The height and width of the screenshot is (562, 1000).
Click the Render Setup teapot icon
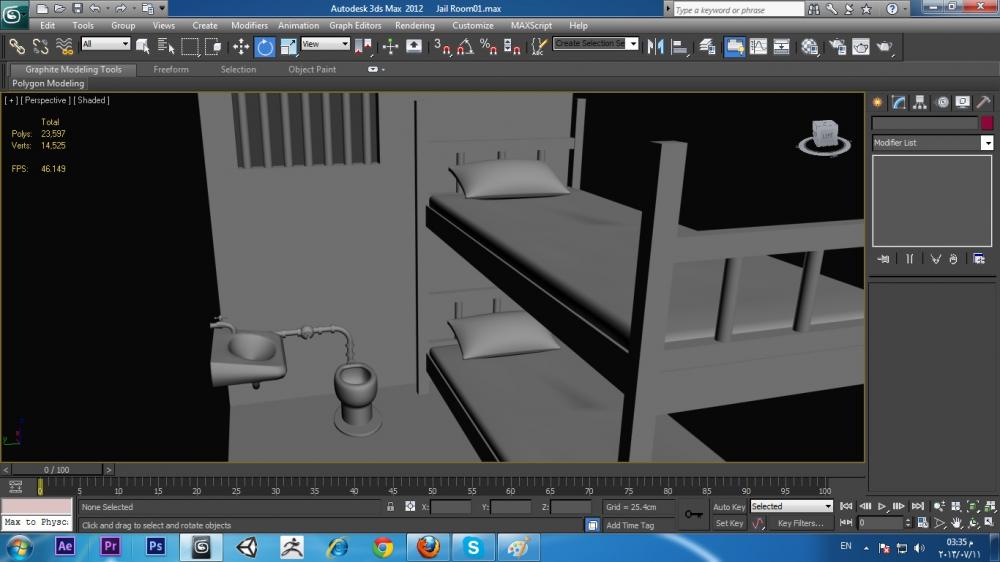(836, 46)
